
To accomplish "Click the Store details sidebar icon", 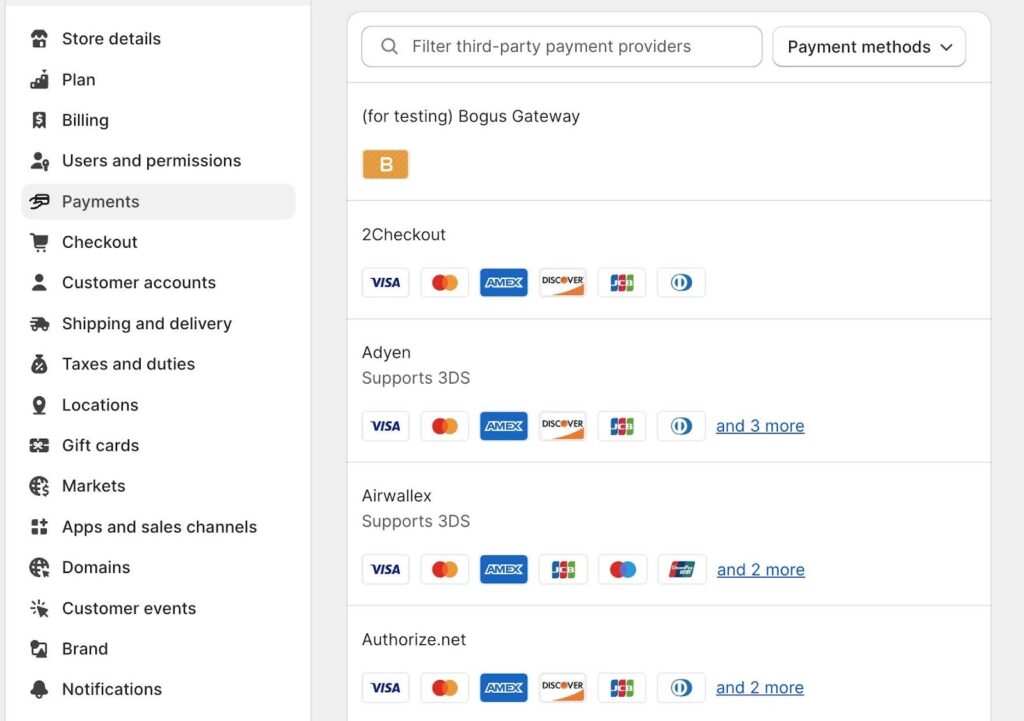I will (x=39, y=39).
